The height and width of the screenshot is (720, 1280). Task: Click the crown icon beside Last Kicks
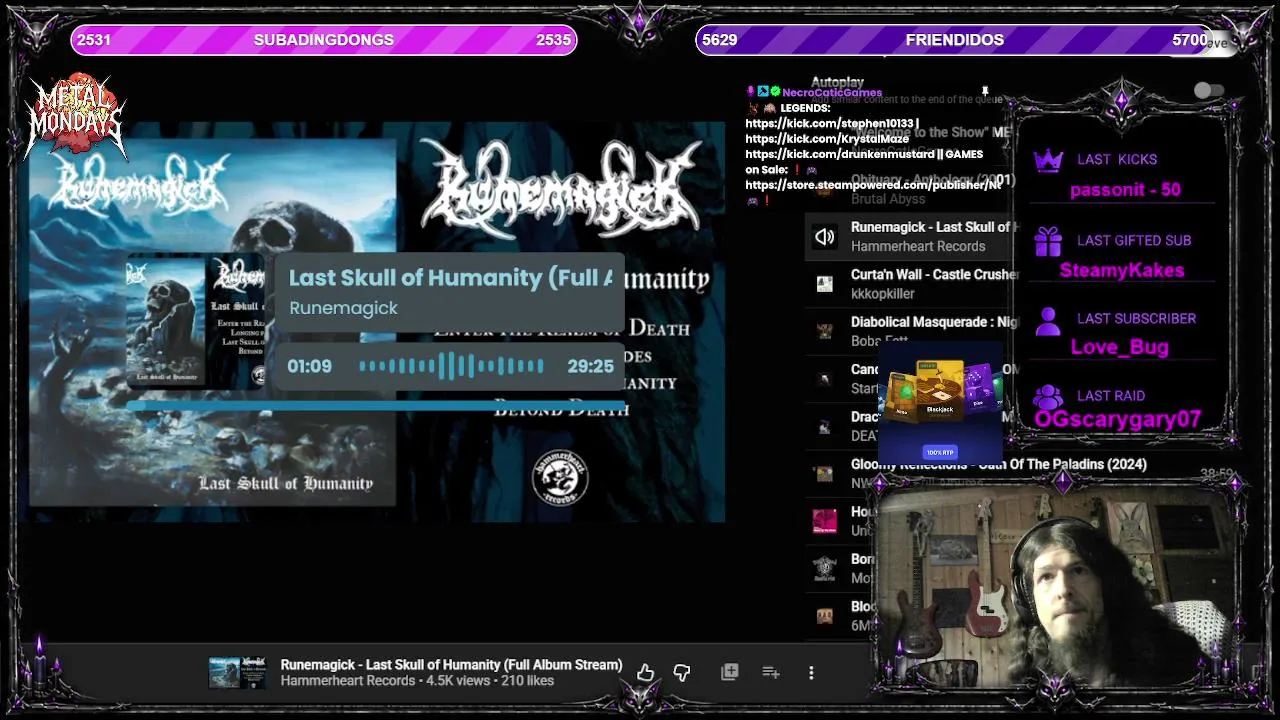pyautogui.click(x=1048, y=160)
